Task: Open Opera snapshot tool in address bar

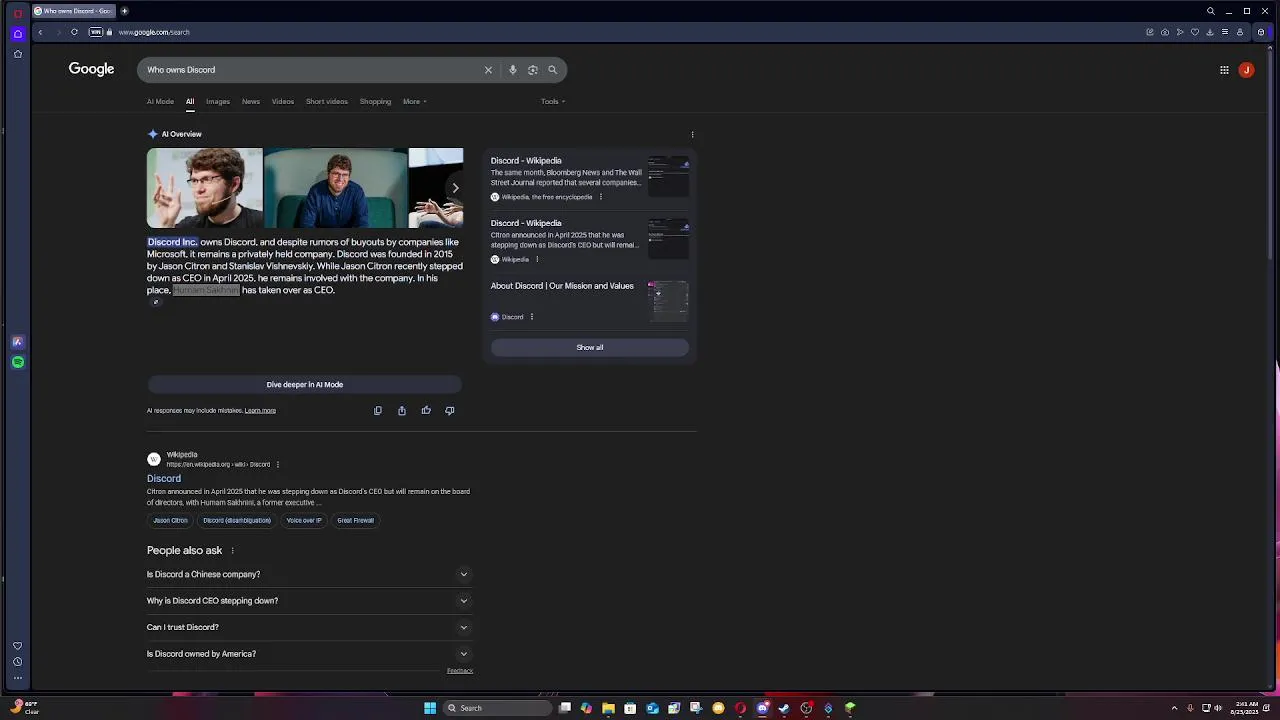Action: click(x=1165, y=32)
